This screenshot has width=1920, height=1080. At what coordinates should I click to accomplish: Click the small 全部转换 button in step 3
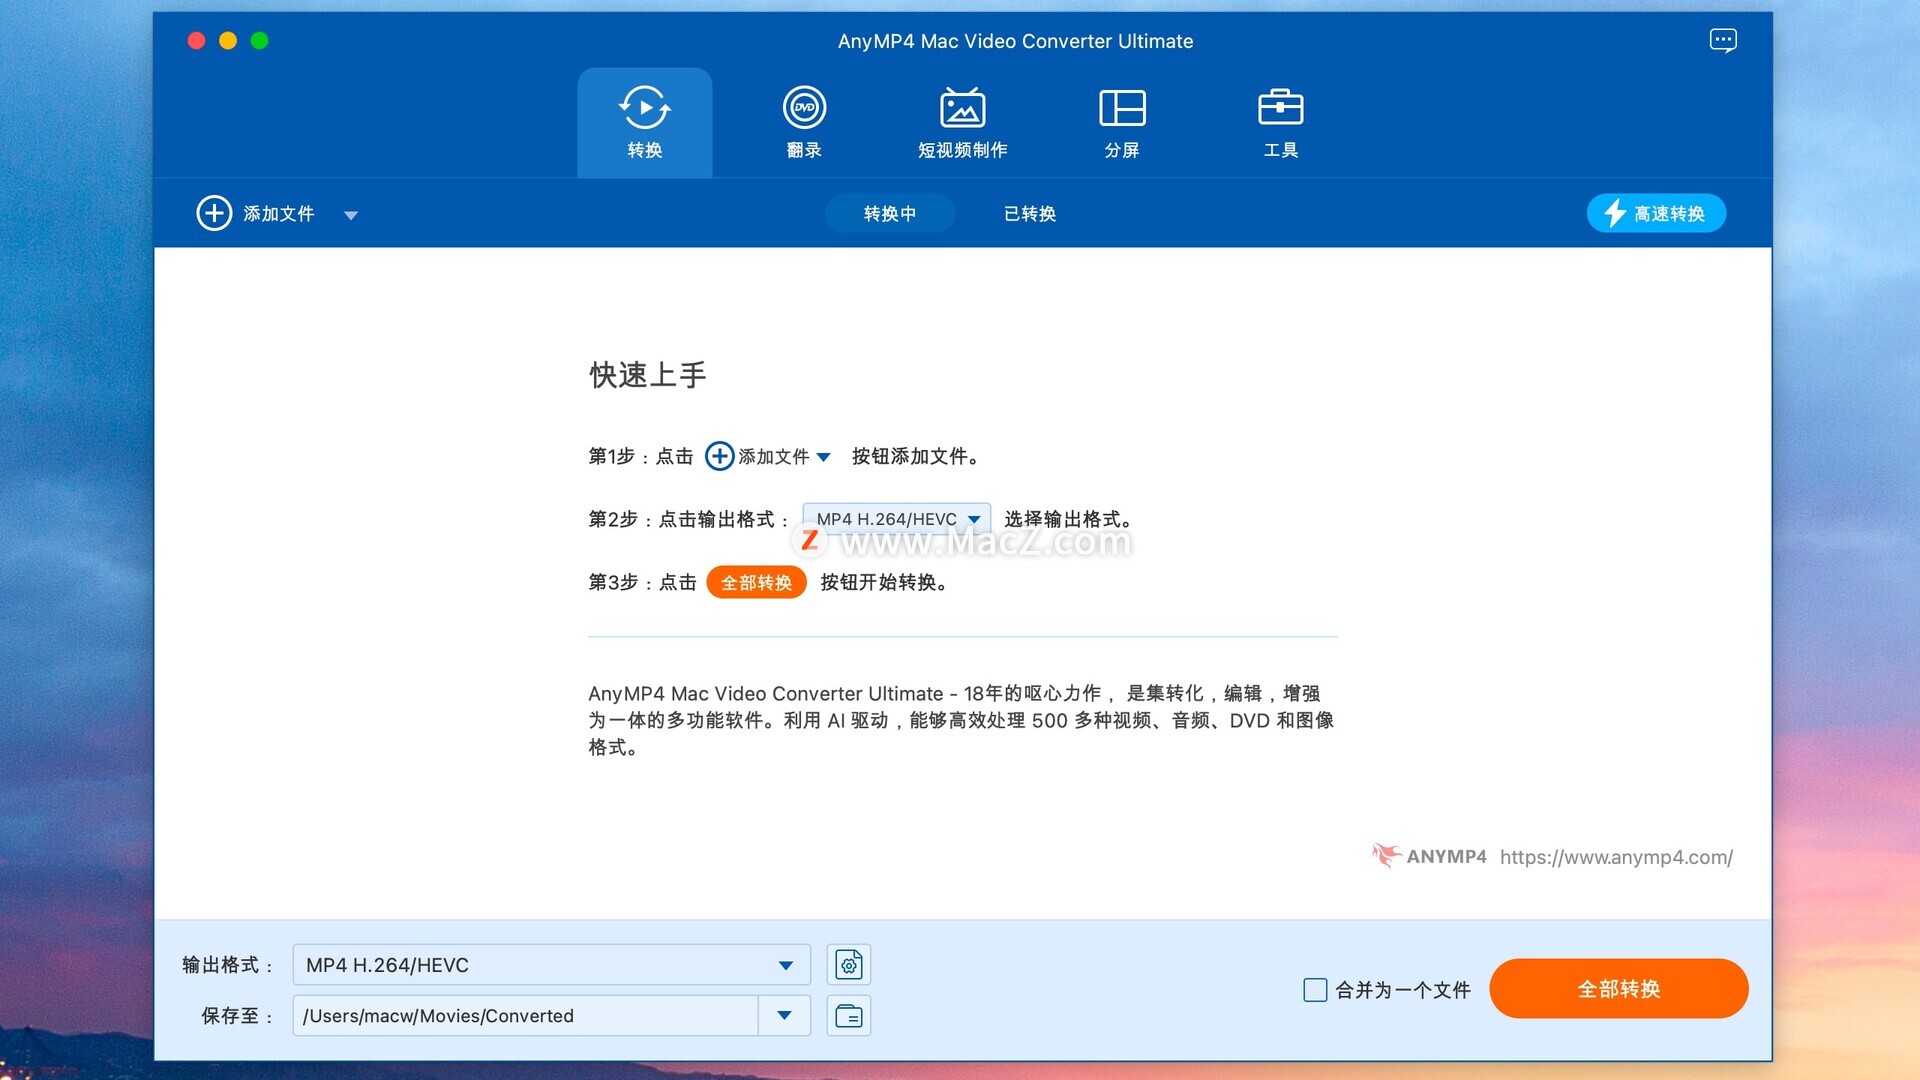pos(756,582)
